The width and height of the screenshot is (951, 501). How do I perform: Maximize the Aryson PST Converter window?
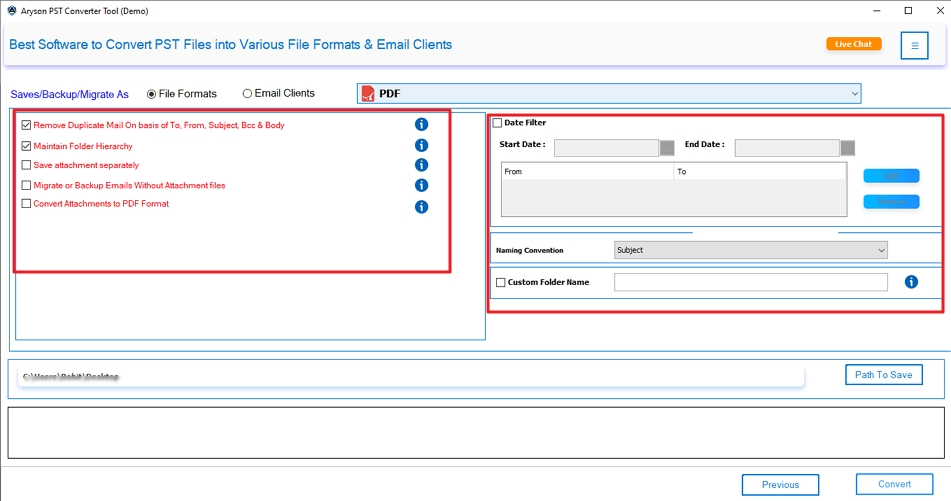click(x=908, y=10)
